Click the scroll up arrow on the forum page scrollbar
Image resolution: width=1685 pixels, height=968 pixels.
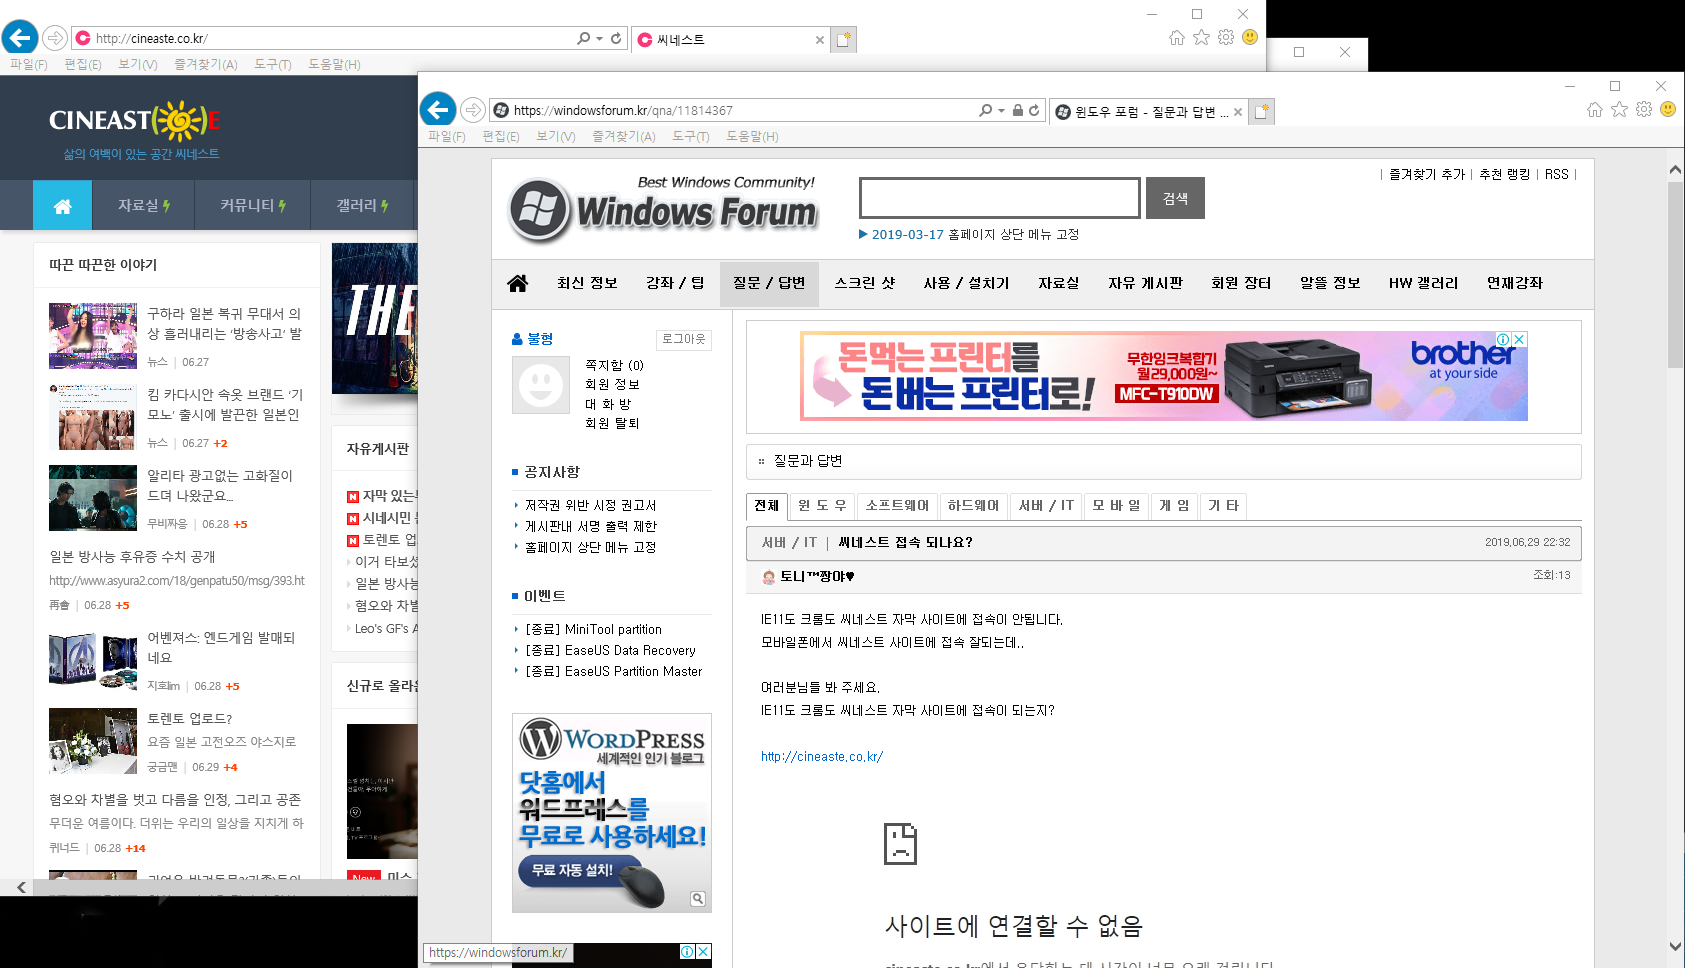[x=1675, y=170]
